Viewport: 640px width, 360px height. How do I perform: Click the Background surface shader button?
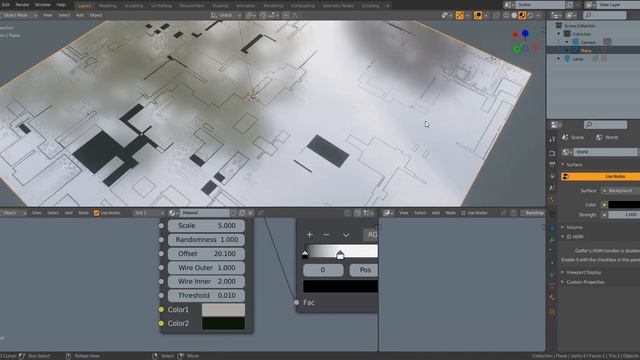tap(620, 191)
